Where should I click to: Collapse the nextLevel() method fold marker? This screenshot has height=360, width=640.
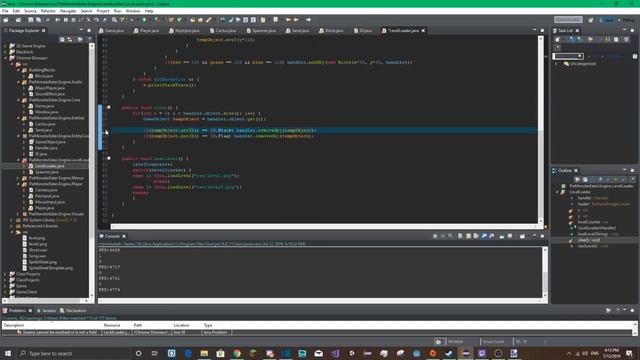(109, 158)
